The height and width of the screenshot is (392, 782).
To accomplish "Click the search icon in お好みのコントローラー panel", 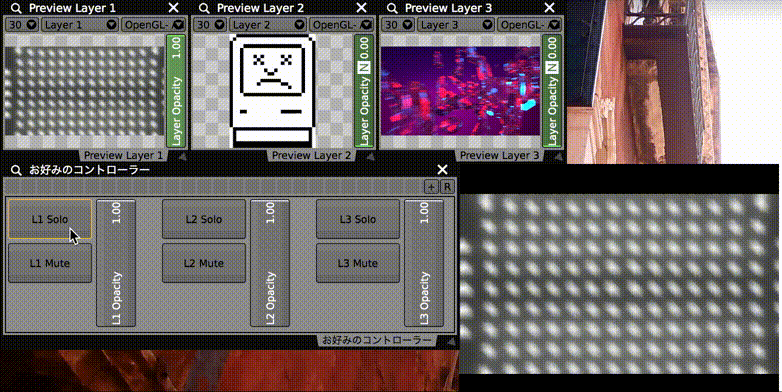I will coord(16,170).
